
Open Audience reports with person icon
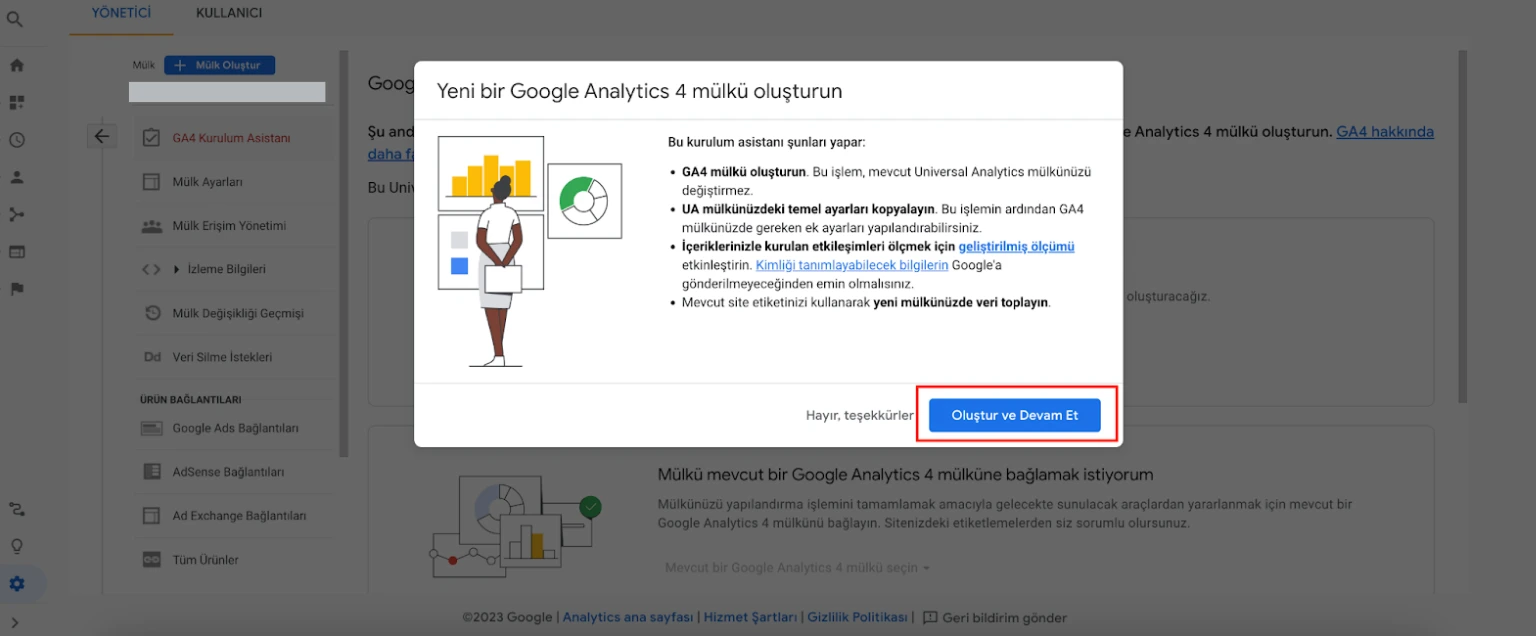click(15, 176)
